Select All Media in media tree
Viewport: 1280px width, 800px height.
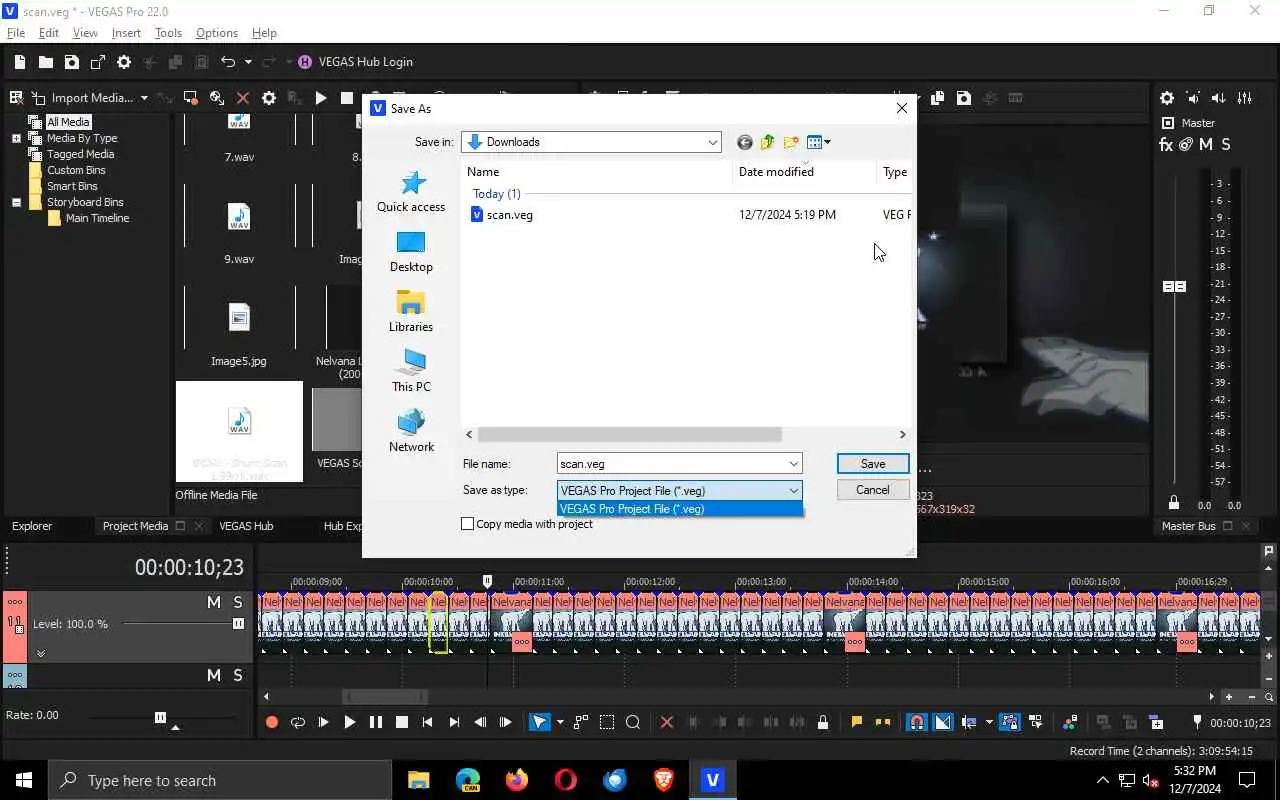pos(68,122)
